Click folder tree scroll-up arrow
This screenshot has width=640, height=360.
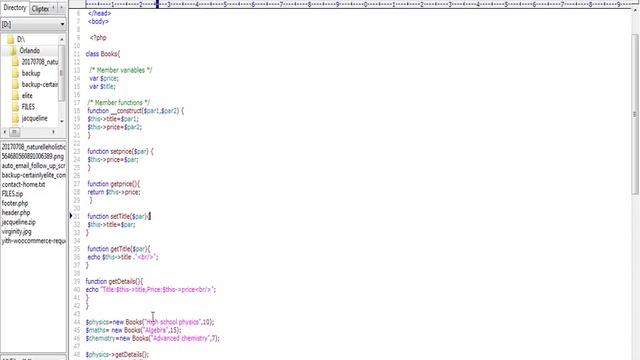click(x=62, y=39)
